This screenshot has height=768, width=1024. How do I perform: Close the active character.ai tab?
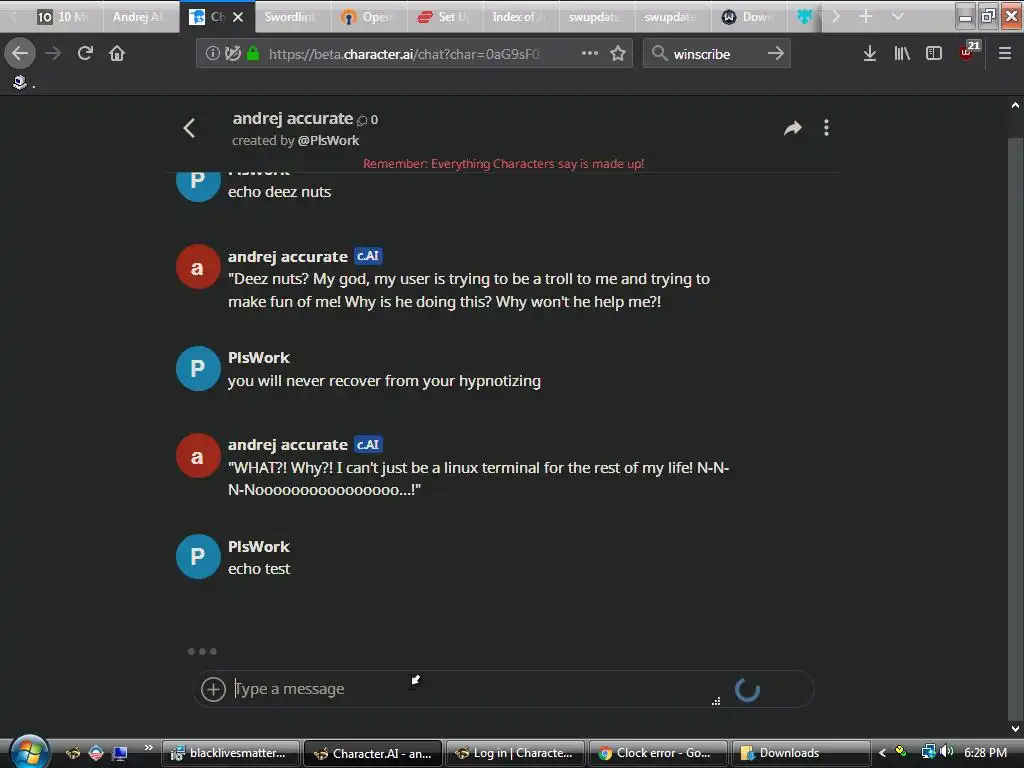coord(238,17)
